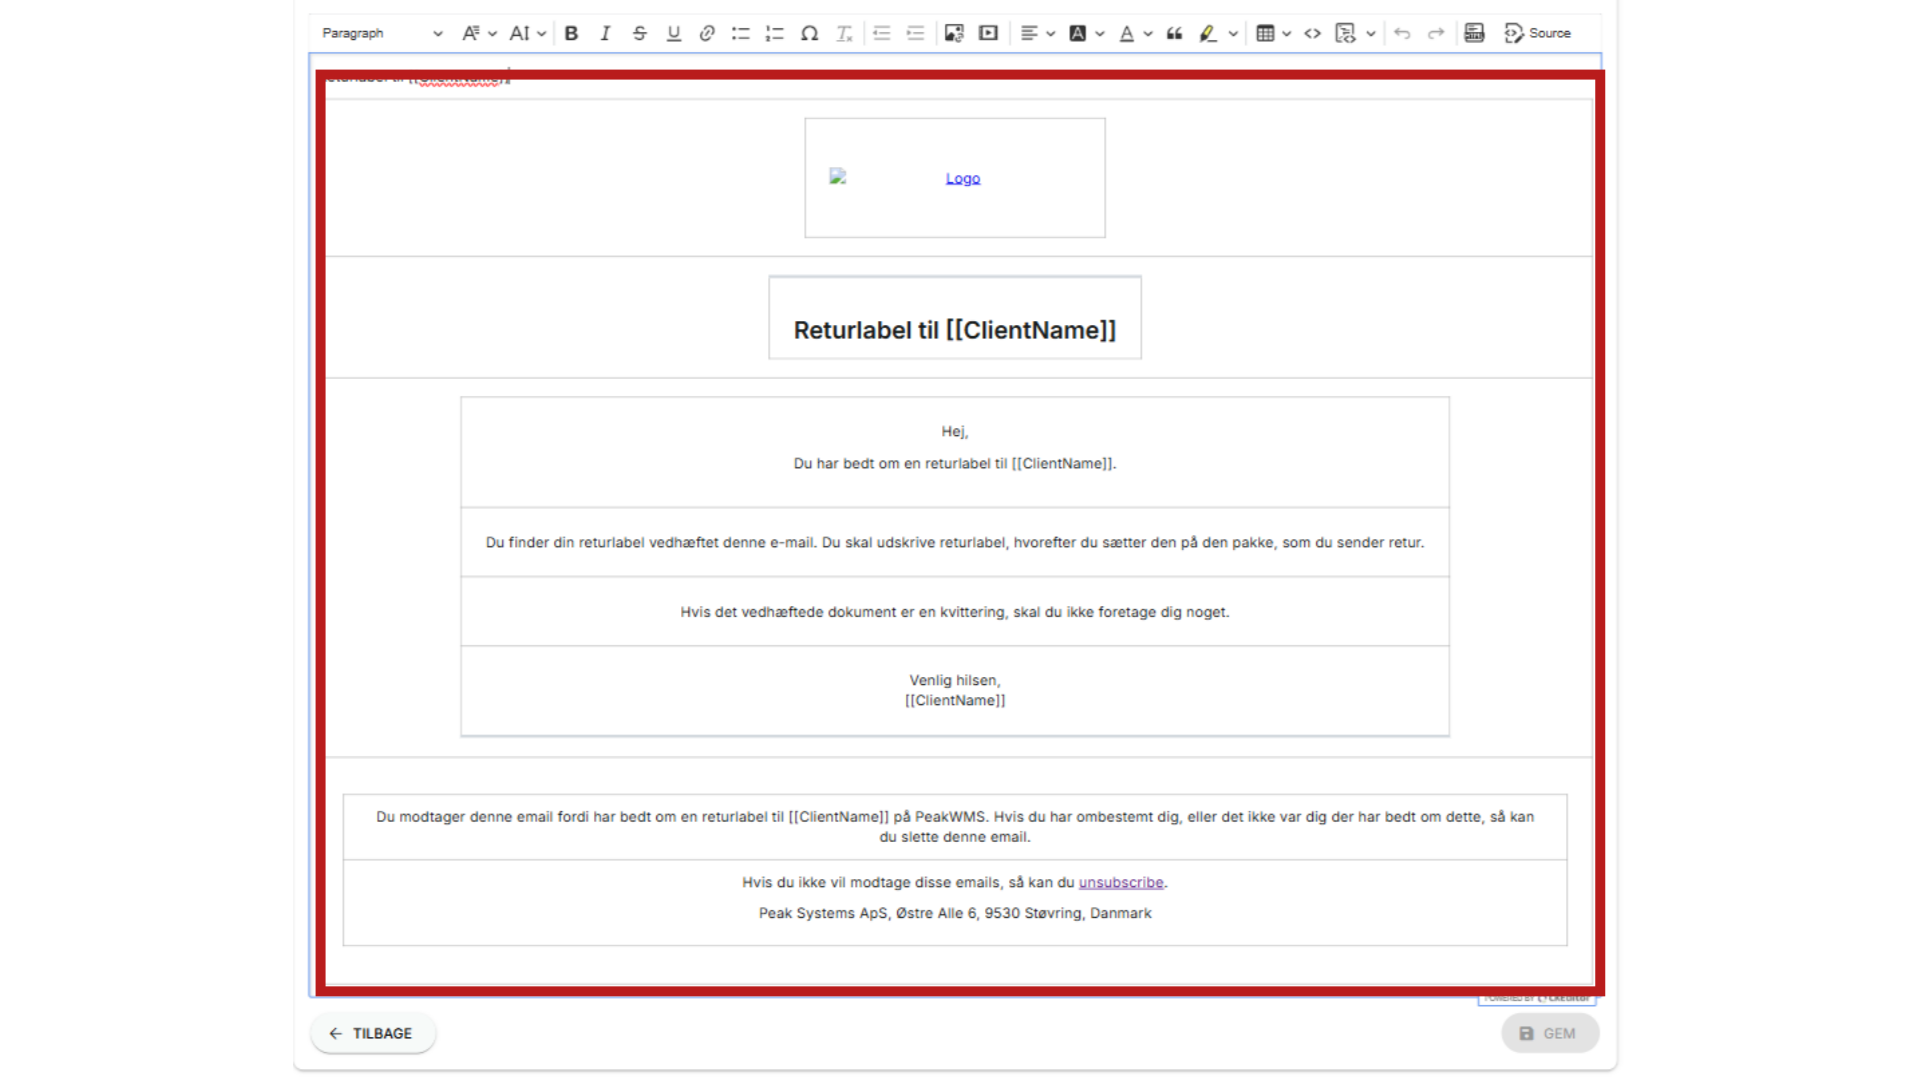
Task: Go back with the TILBAGE button
Action: pyautogui.click(x=373, y=1034)
